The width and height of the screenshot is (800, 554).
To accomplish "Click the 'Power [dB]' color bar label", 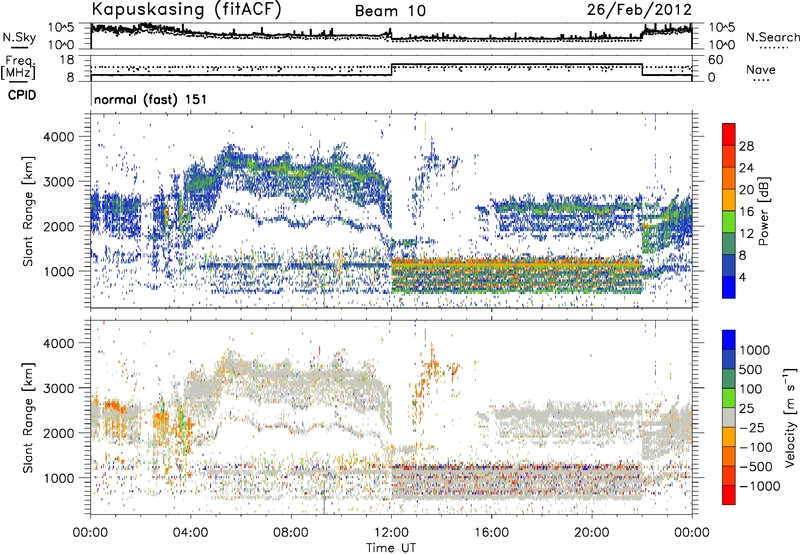I will (x=763, y=211).
